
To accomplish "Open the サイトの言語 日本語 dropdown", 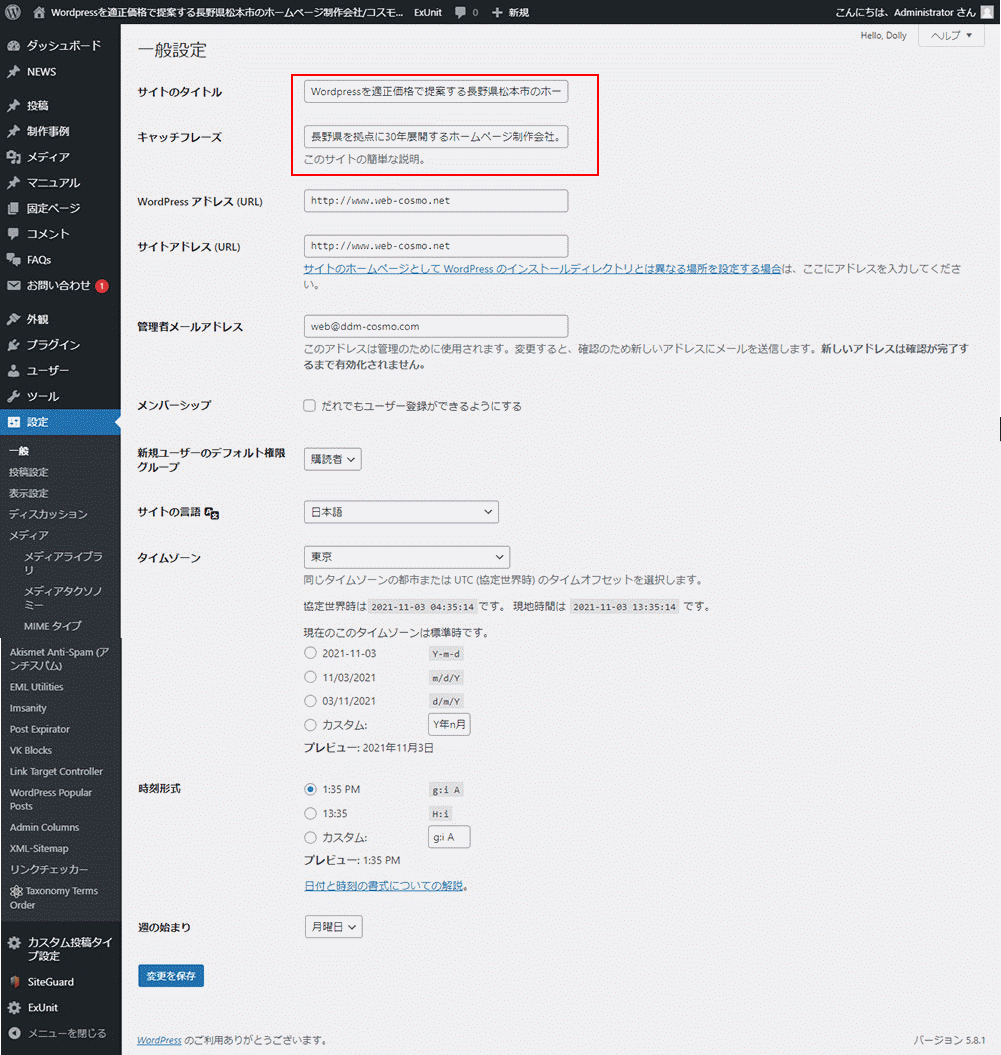I will coord(400,512).
